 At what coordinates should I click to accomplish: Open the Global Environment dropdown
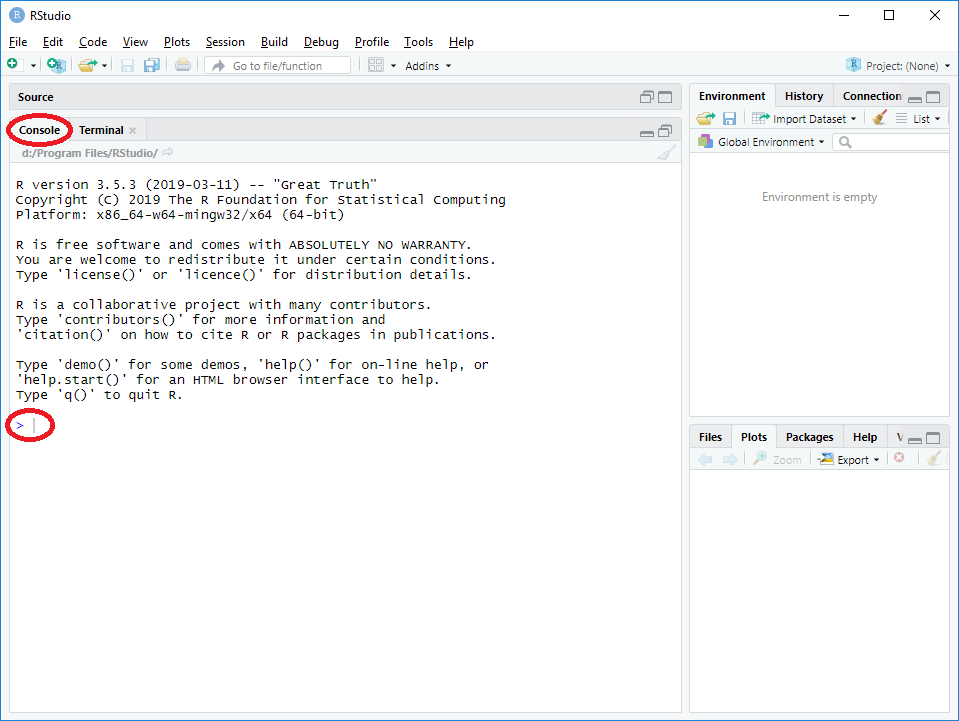pyautogui.click(x=761, y=142)
